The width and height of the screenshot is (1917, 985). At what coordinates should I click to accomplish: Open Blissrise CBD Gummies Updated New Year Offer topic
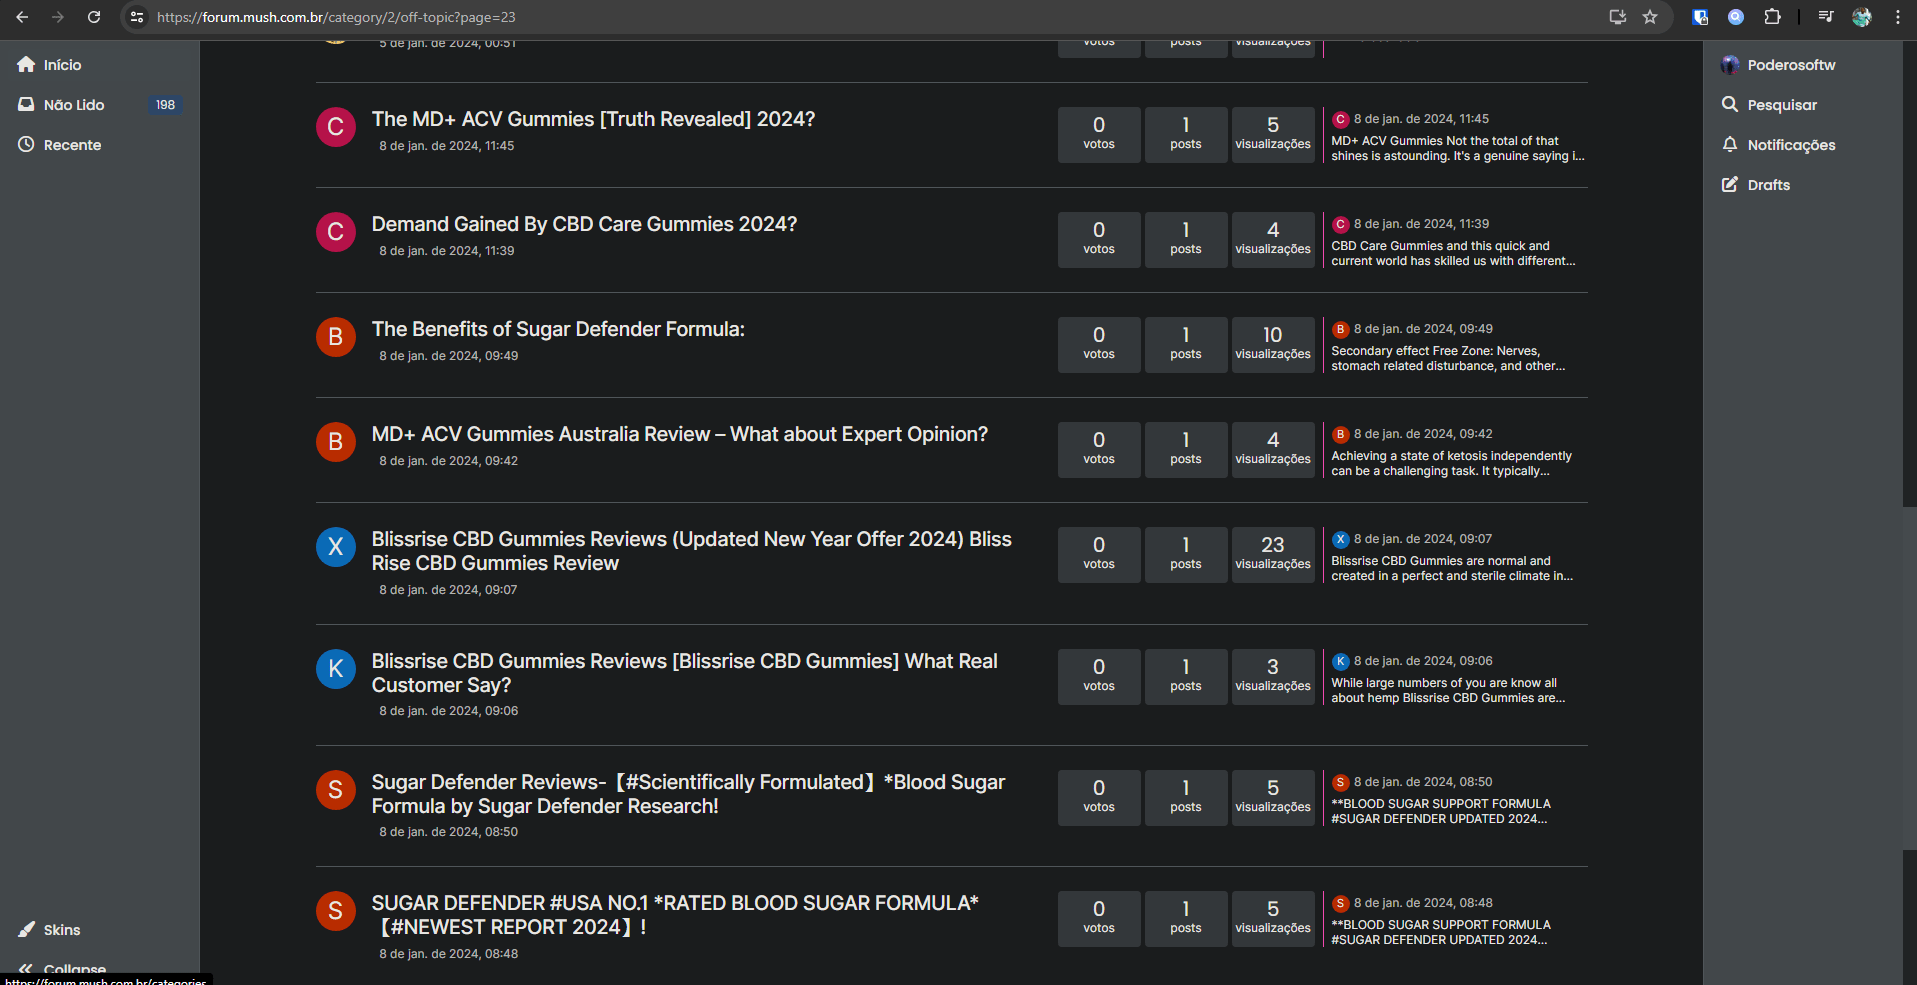[691, 551]
